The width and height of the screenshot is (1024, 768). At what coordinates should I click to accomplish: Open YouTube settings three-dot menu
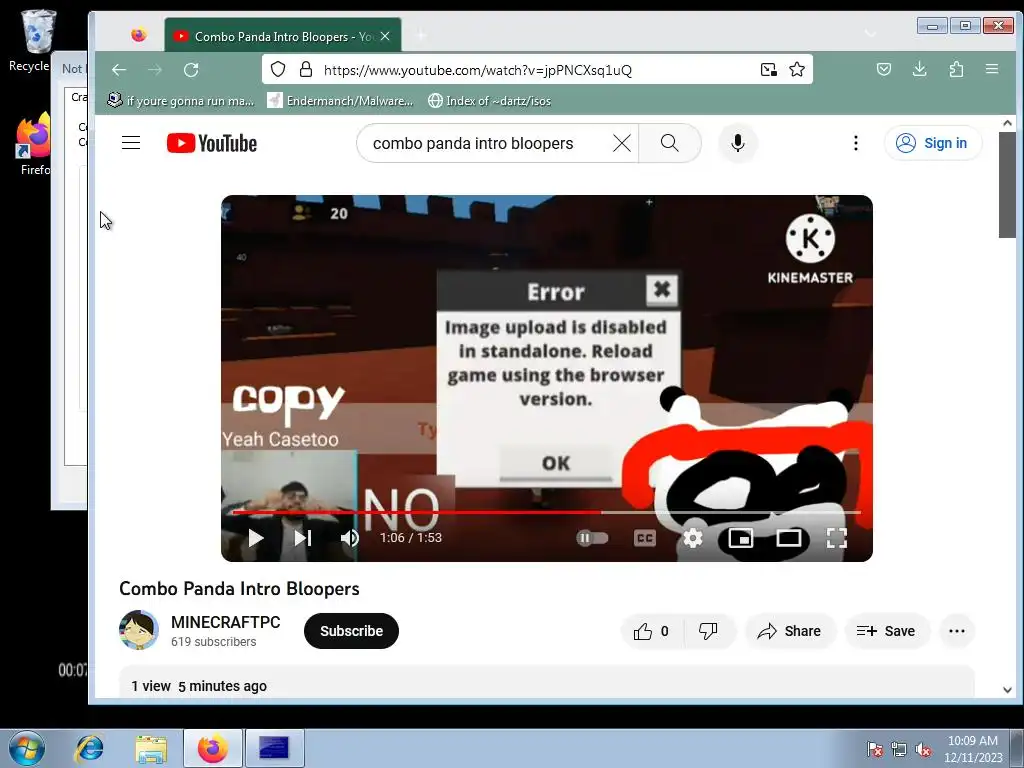pyautogui.click(x=856, y=143)
